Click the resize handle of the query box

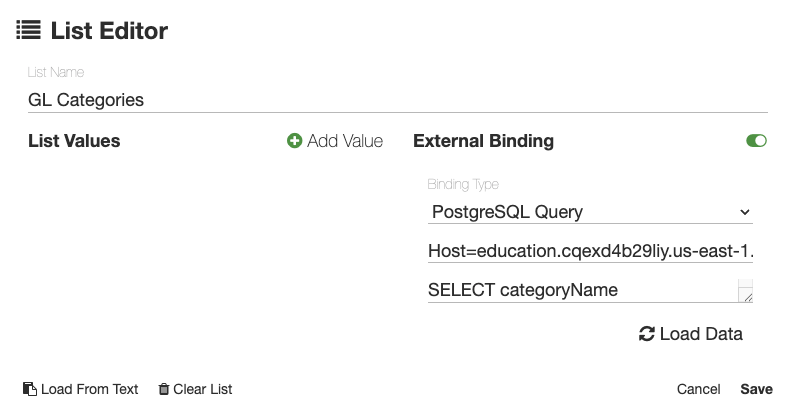(x=746, y=296)
